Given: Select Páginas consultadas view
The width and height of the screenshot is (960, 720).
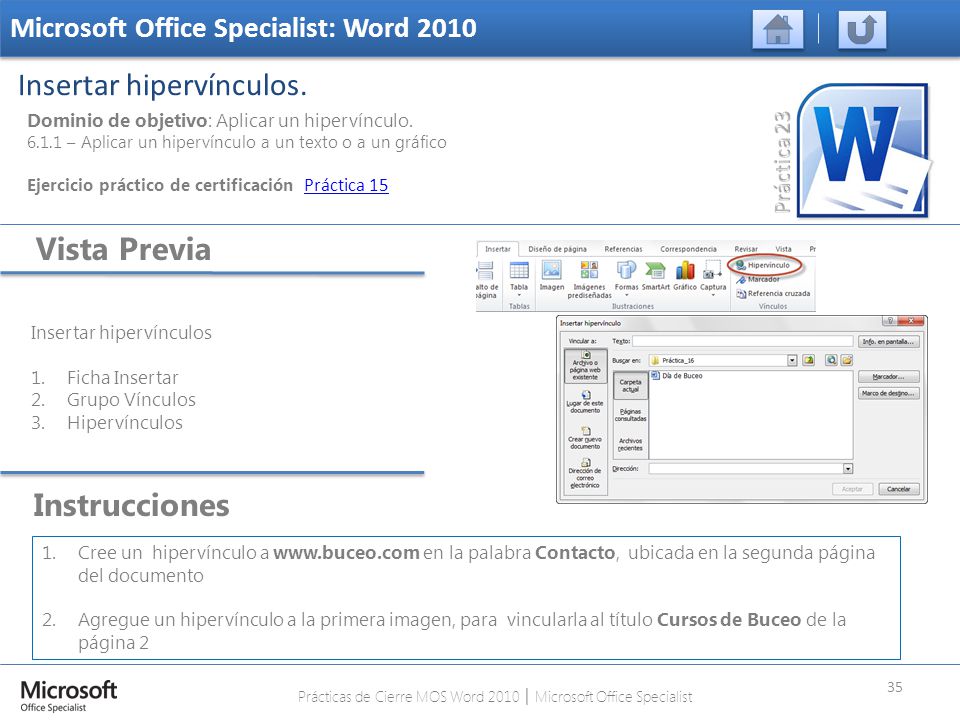Looking at the screenshot, I should (x=631, y=415).
